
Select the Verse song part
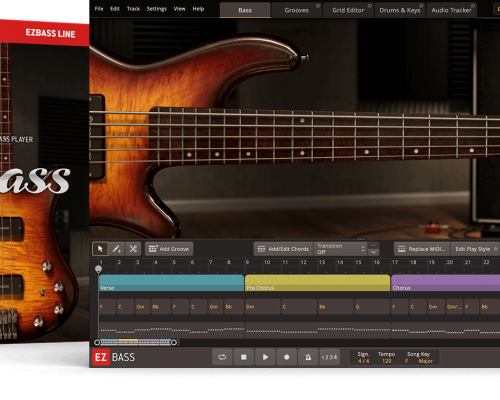tap(171, 283)
